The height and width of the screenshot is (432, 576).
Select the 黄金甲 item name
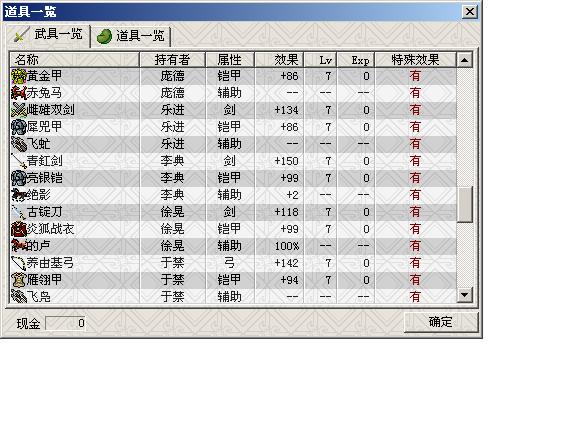coord(44,76)
